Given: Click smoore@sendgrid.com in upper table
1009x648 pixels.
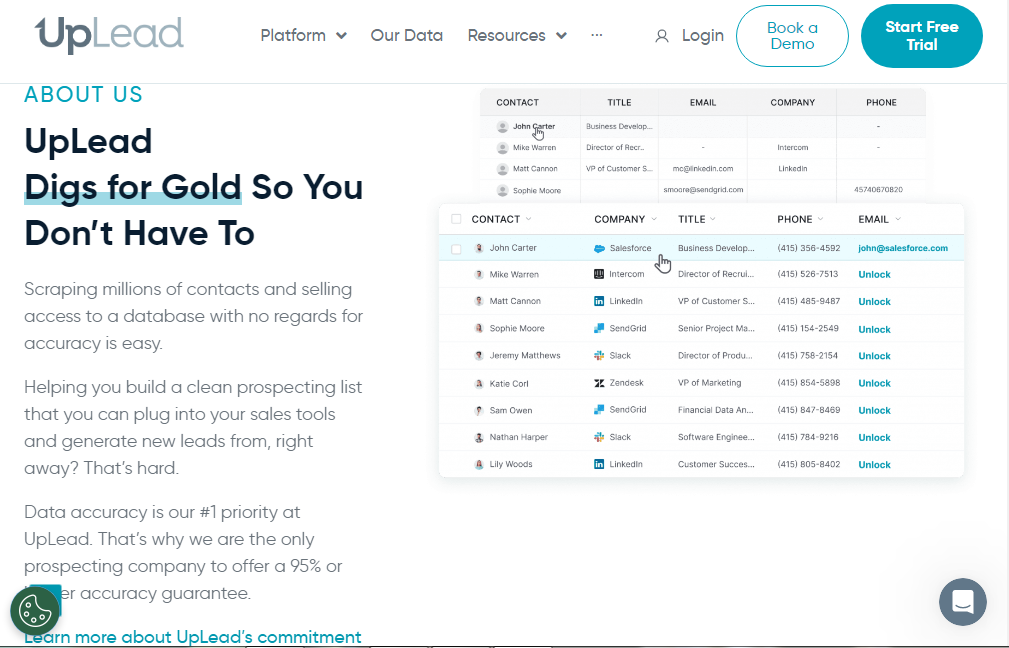Looking at the screenshot, I should pyautogui.click(x=703, y=190).
